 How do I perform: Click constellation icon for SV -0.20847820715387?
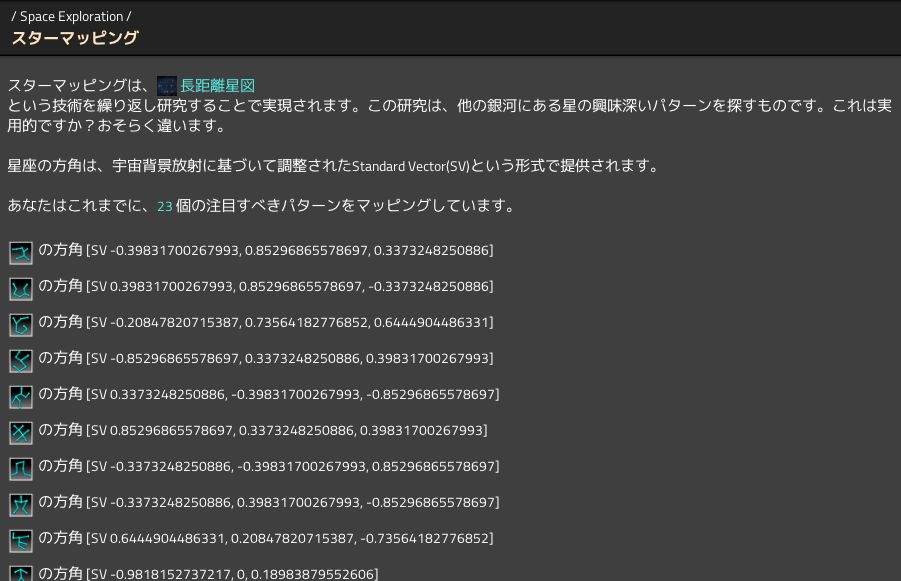click(x=21, y=325)
